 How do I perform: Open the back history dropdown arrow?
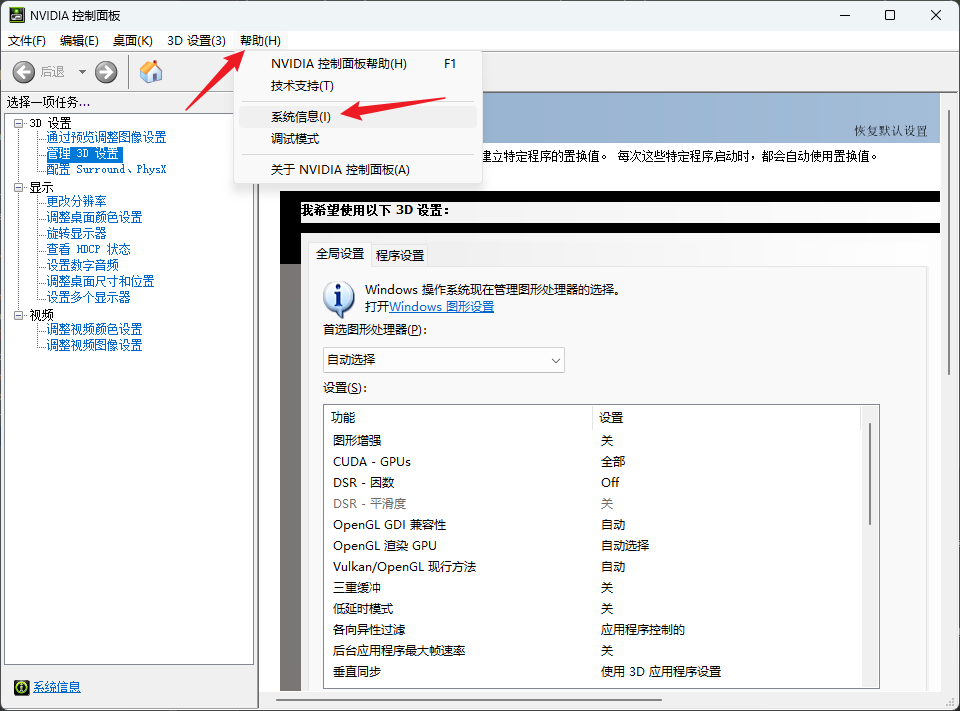pos(82,72)
